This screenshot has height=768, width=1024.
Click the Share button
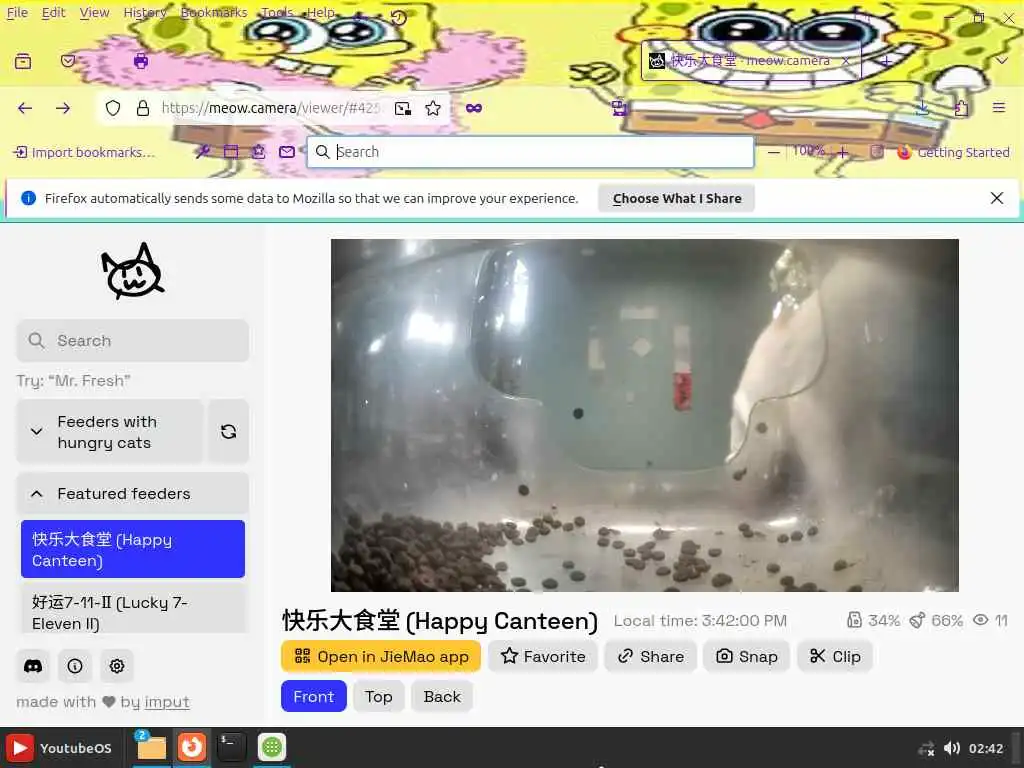point(650,656)
